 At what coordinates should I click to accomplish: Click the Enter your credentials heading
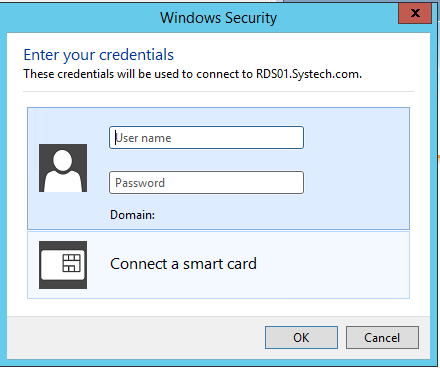[x=99, y=55]
